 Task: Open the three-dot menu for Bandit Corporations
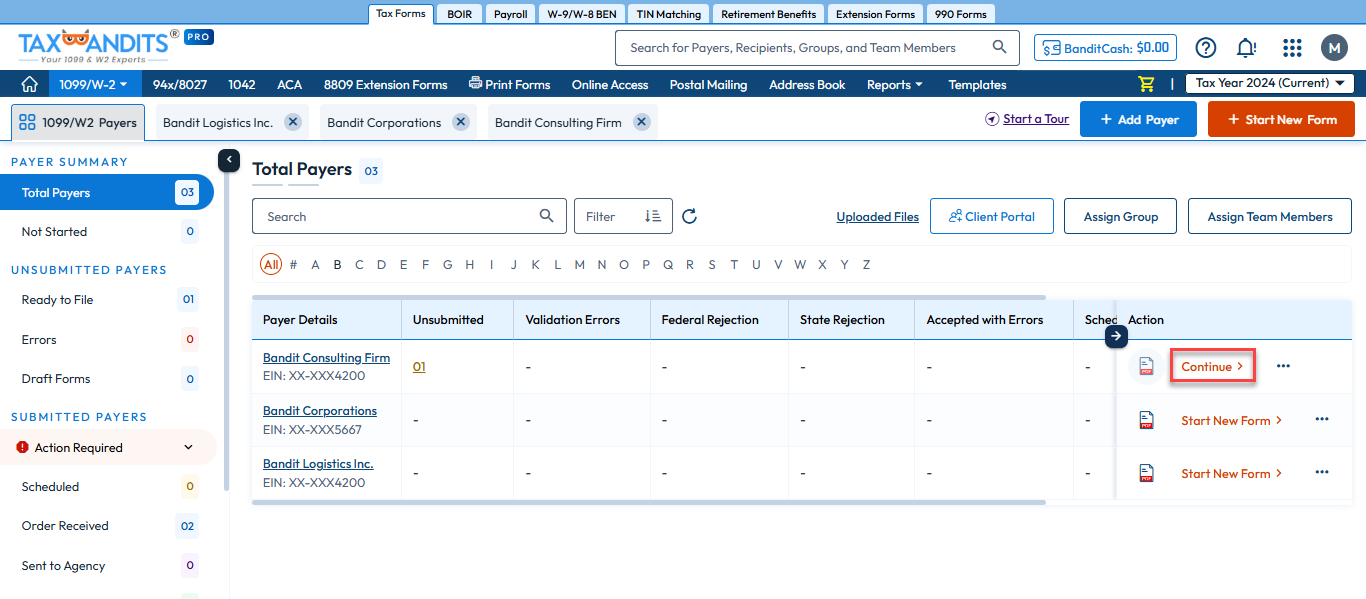point(1322,419)
